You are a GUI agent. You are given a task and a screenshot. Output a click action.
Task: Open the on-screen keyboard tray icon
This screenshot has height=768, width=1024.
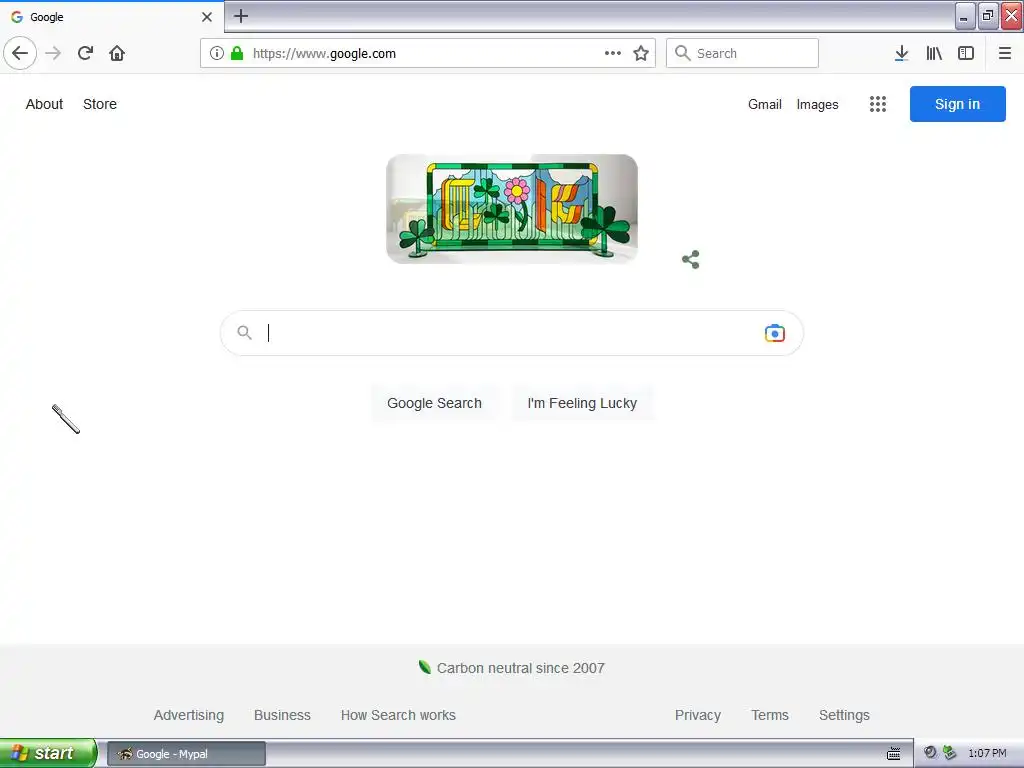pyautogui.click(x=893, y=754)
